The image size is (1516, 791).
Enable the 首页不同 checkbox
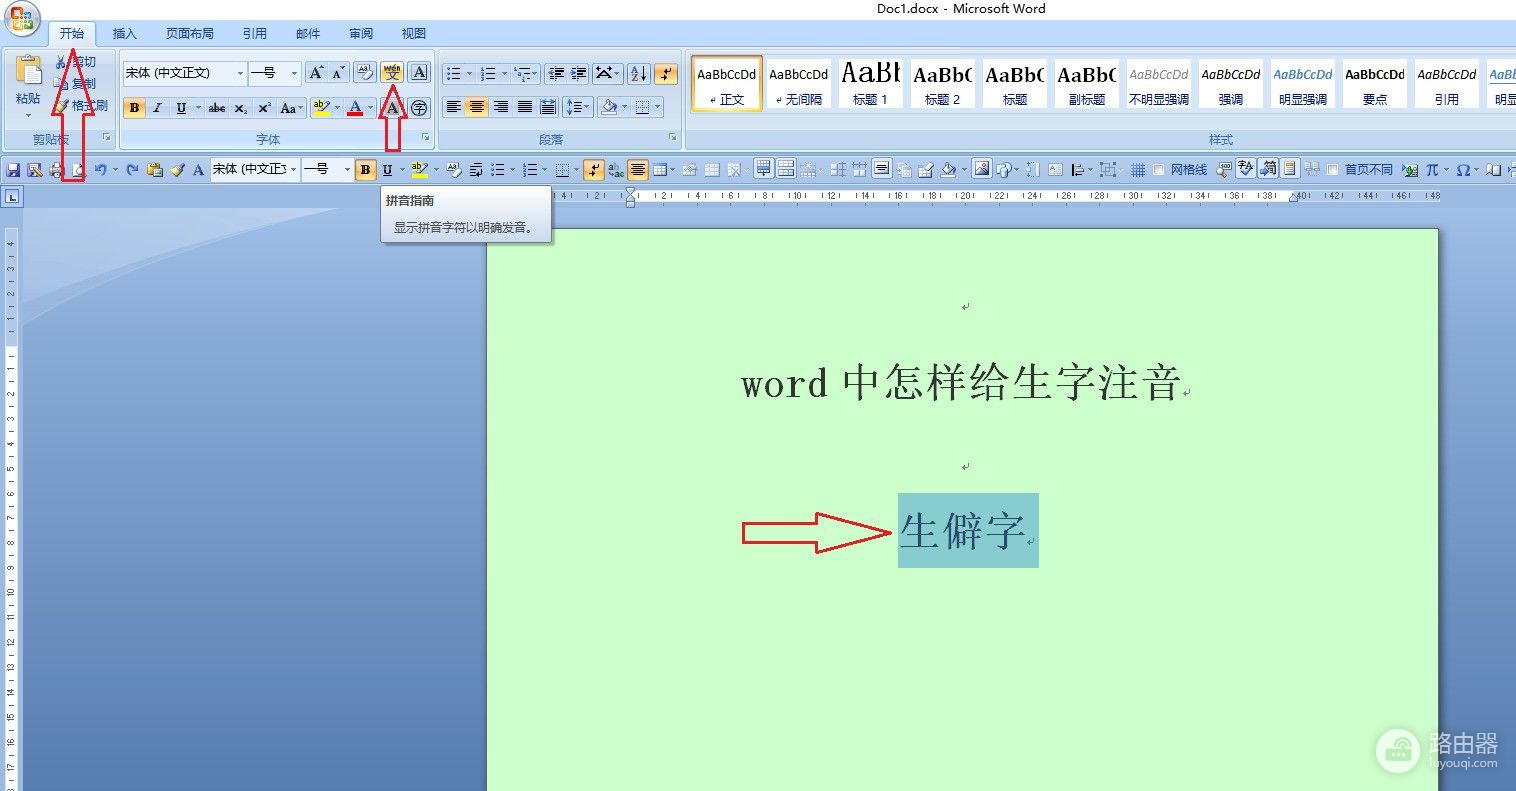click(1332, 170)
